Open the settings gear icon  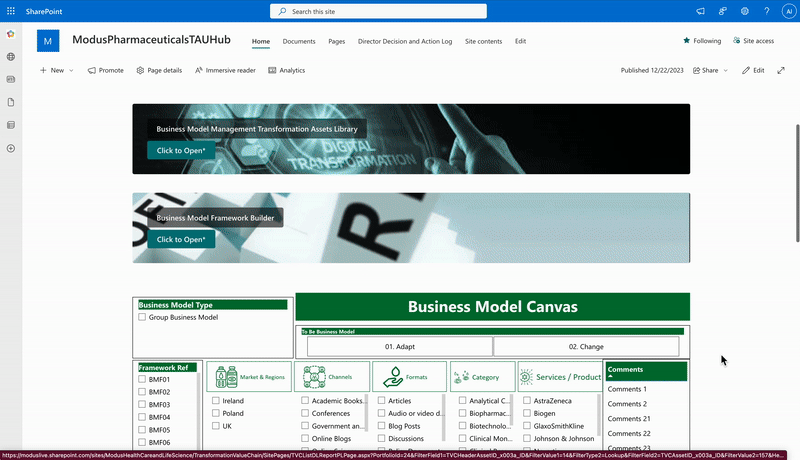coord(745,11)
